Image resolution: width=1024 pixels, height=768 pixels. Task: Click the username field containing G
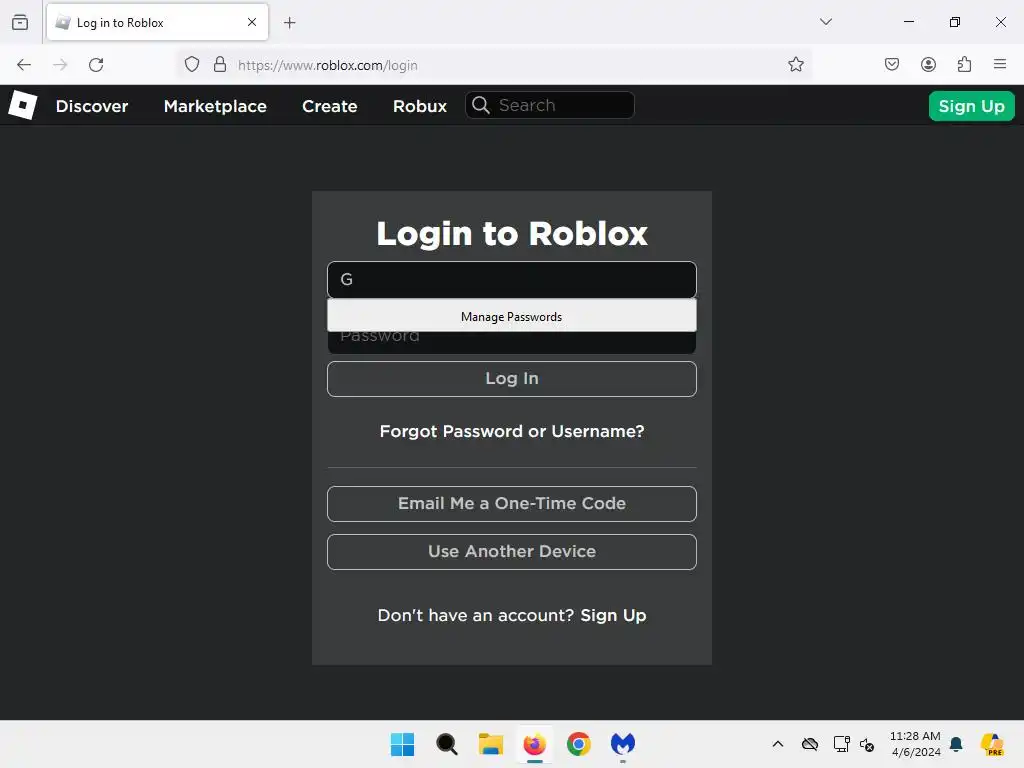[511, 280]
